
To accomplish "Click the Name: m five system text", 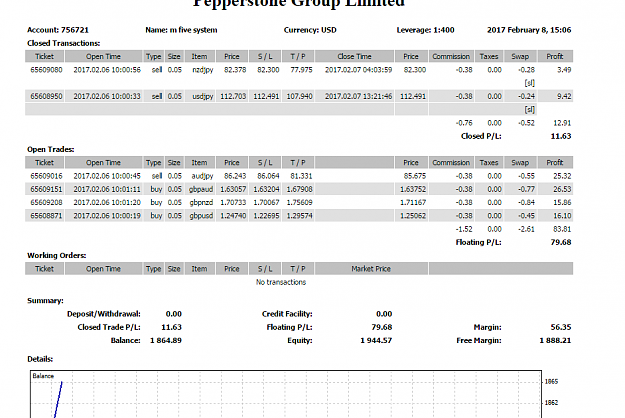I will (181, 30).
